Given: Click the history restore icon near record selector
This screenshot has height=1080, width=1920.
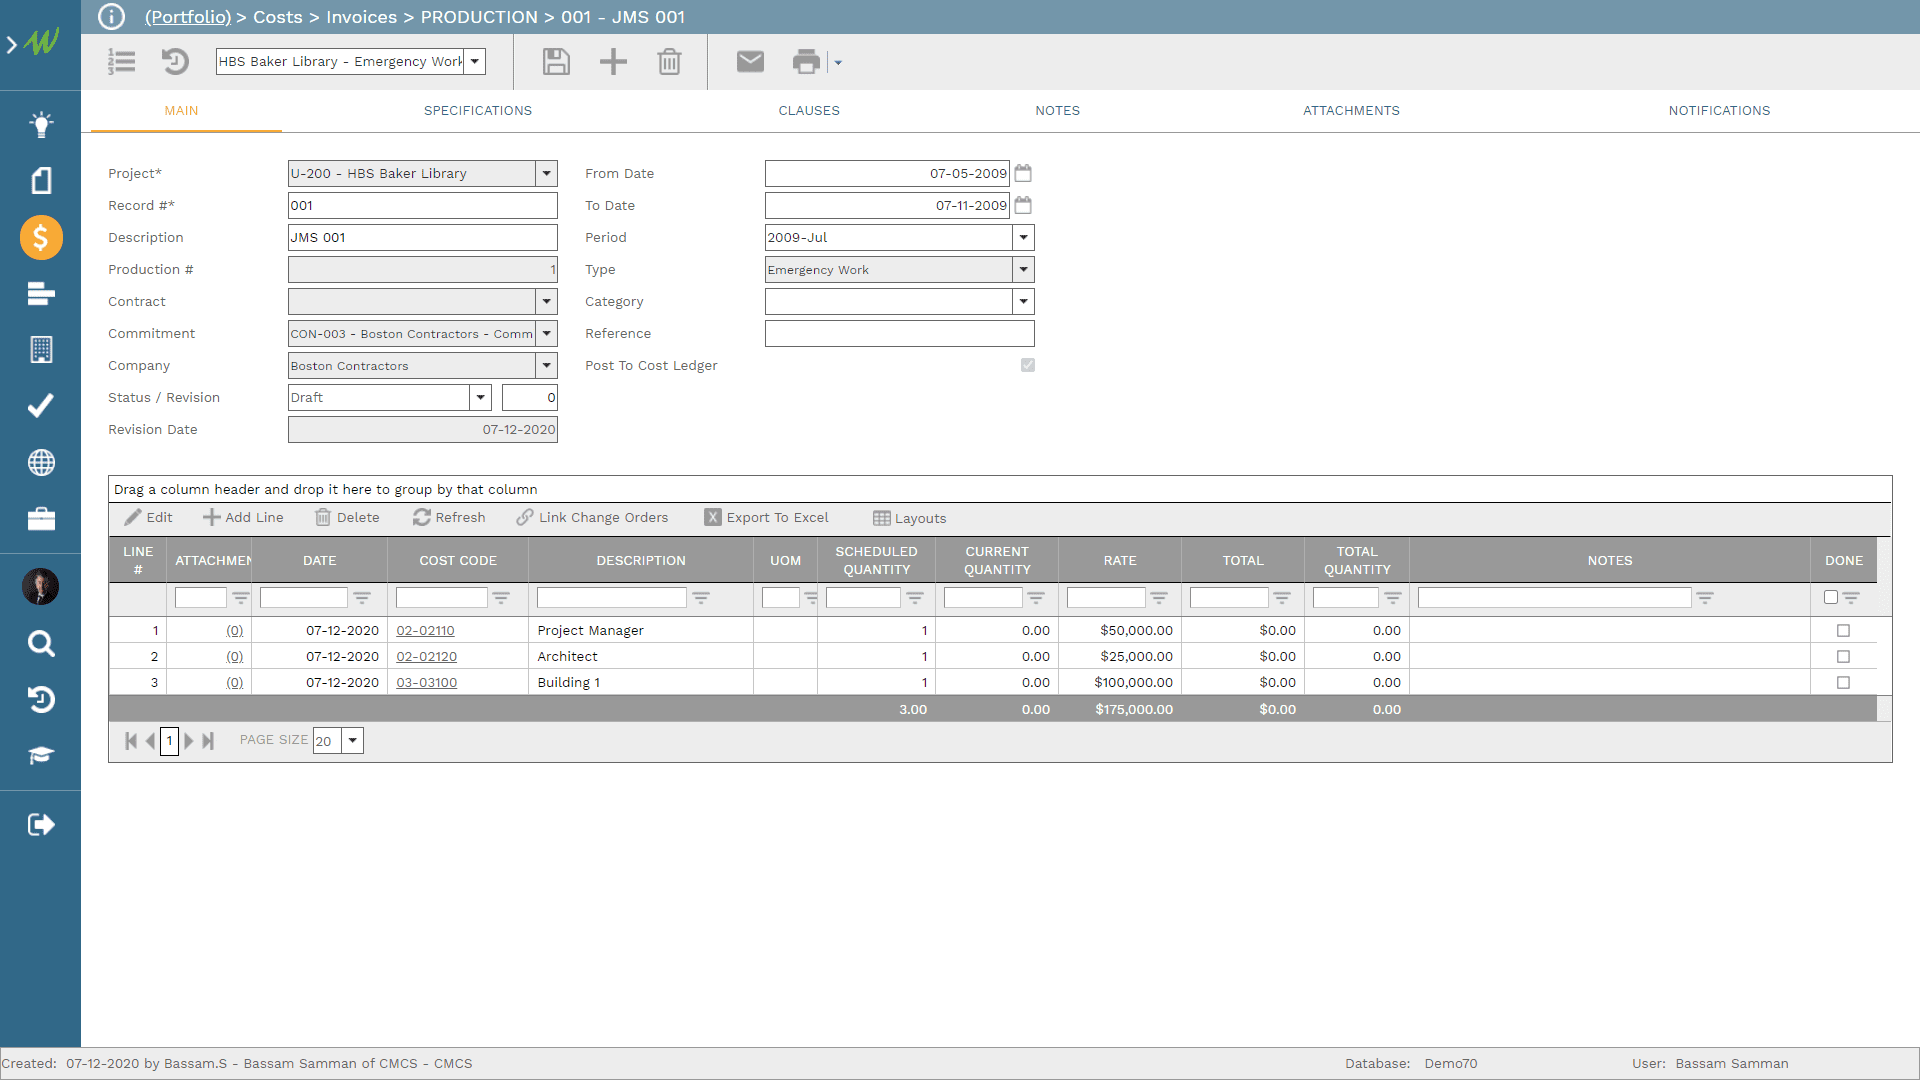Looking at the screenshot, I should coord(176,61).
